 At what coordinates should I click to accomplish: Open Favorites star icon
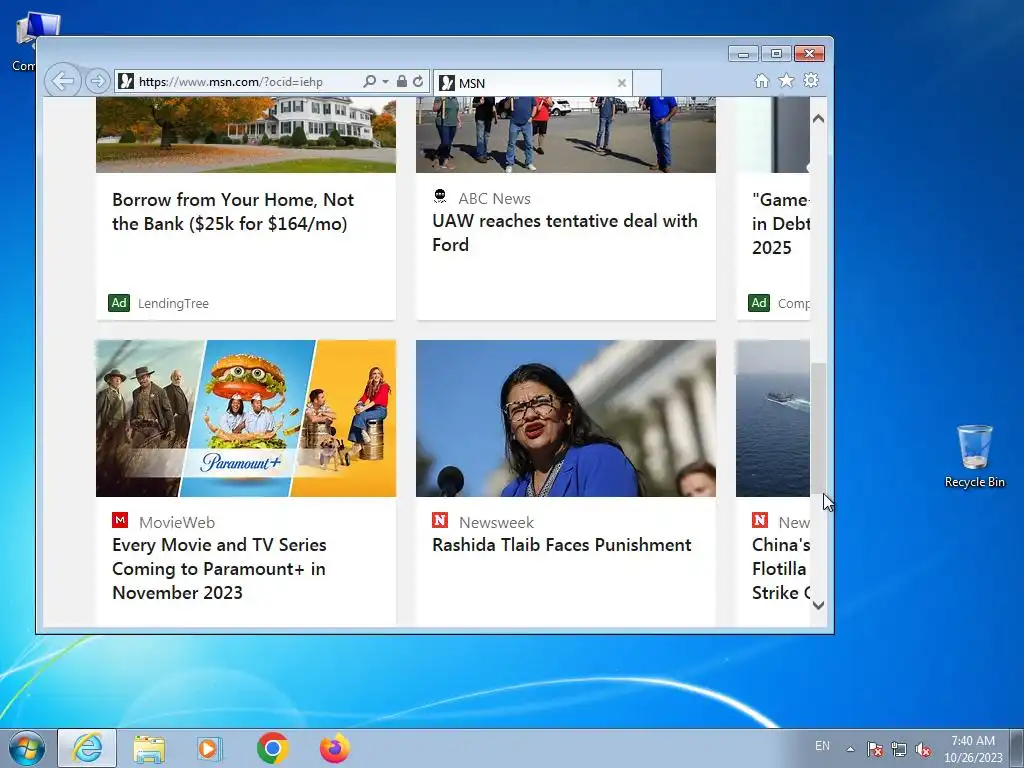click(786, 80)
